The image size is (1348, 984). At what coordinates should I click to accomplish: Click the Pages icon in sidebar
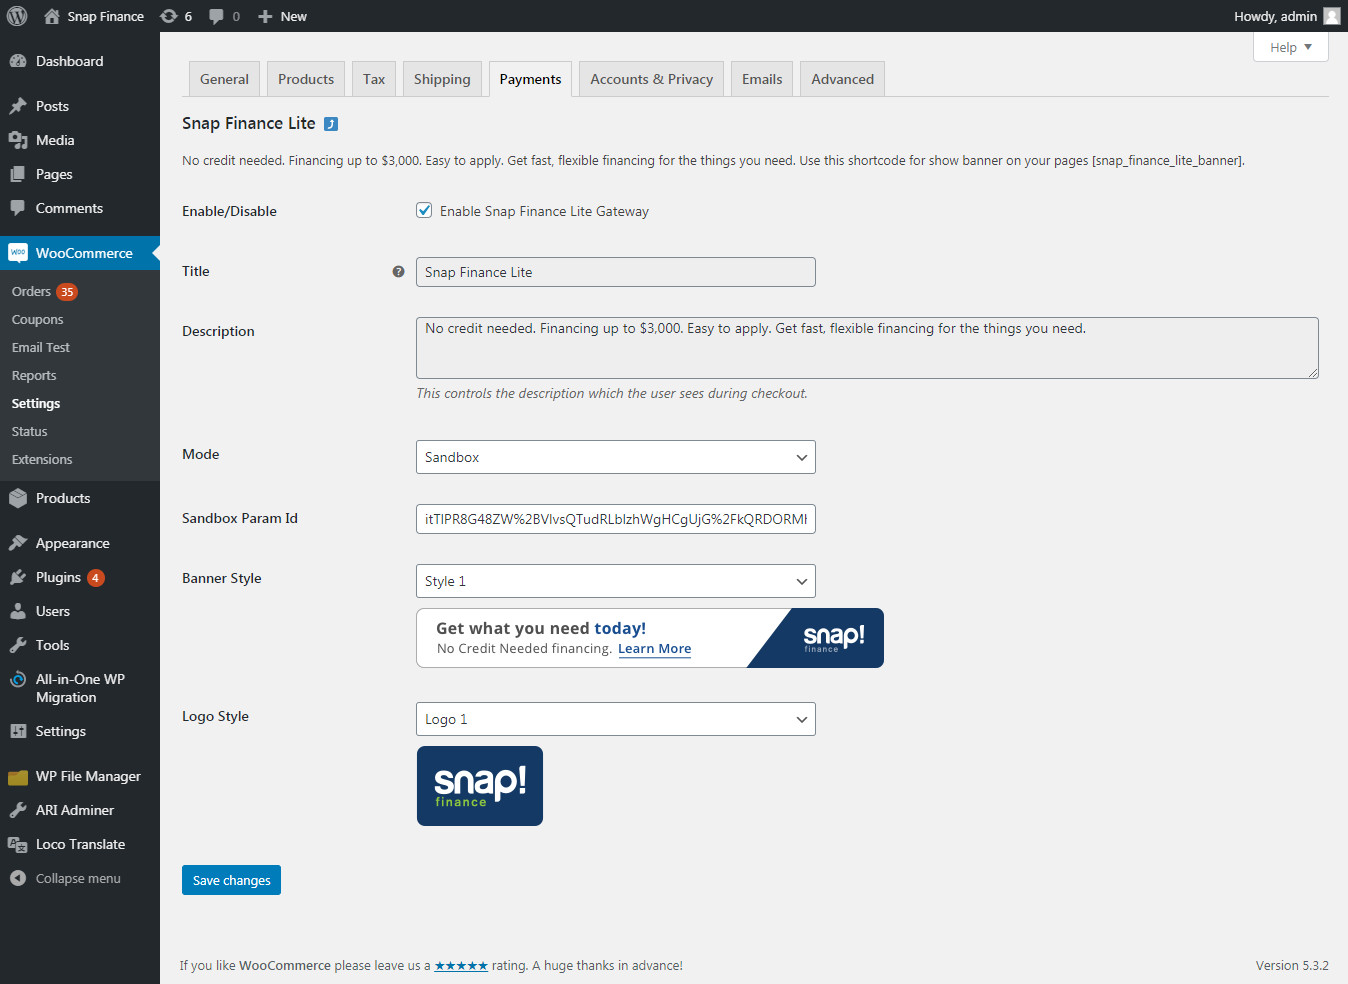pyautogui.click(x=18, y=174)
